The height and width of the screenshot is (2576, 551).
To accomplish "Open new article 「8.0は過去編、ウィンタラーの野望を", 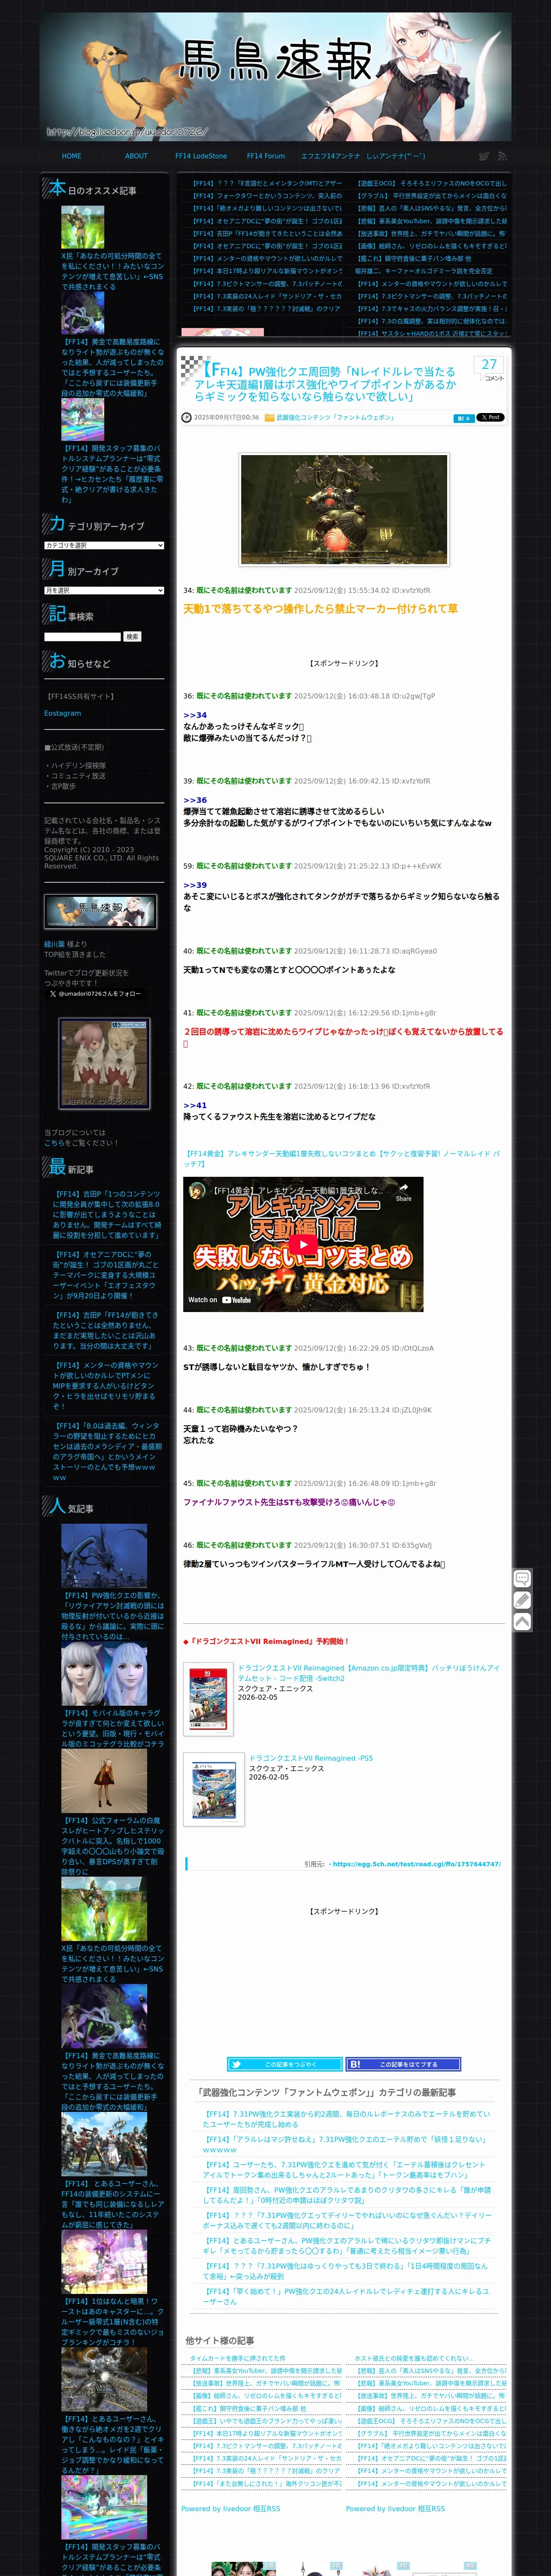I will click(106, 1451).
